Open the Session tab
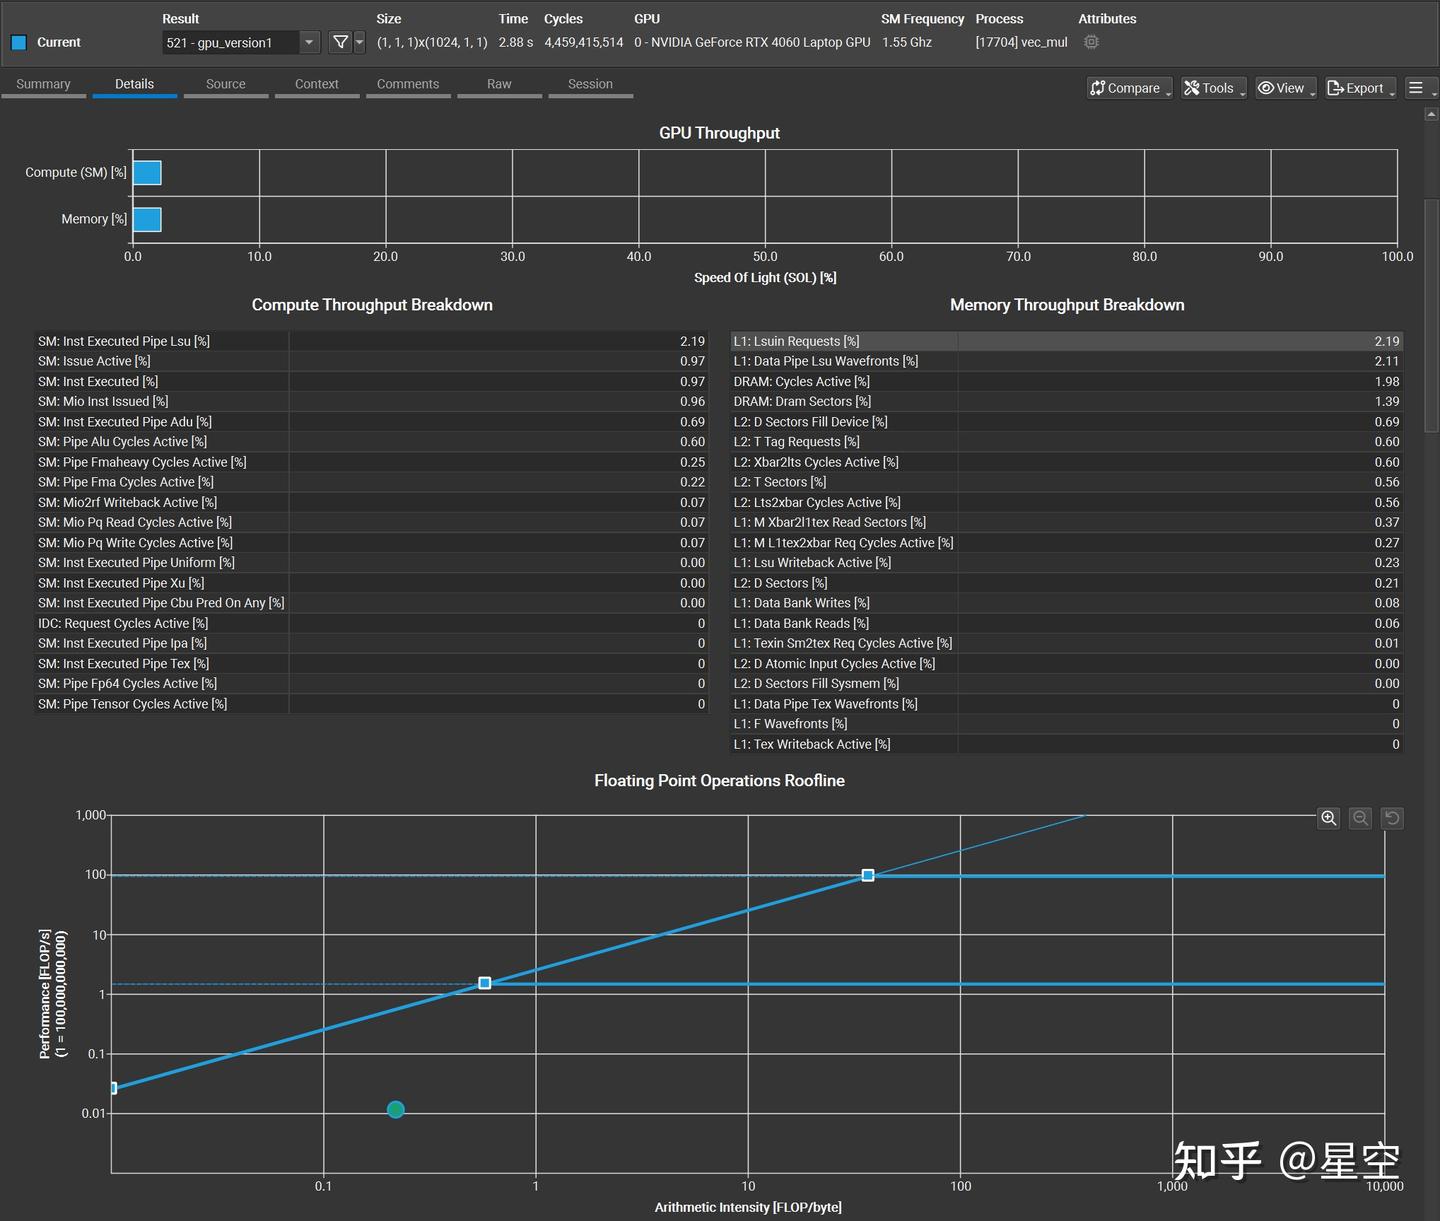1440x1221 pixels. pyautogui.click(x=589, y=83)
